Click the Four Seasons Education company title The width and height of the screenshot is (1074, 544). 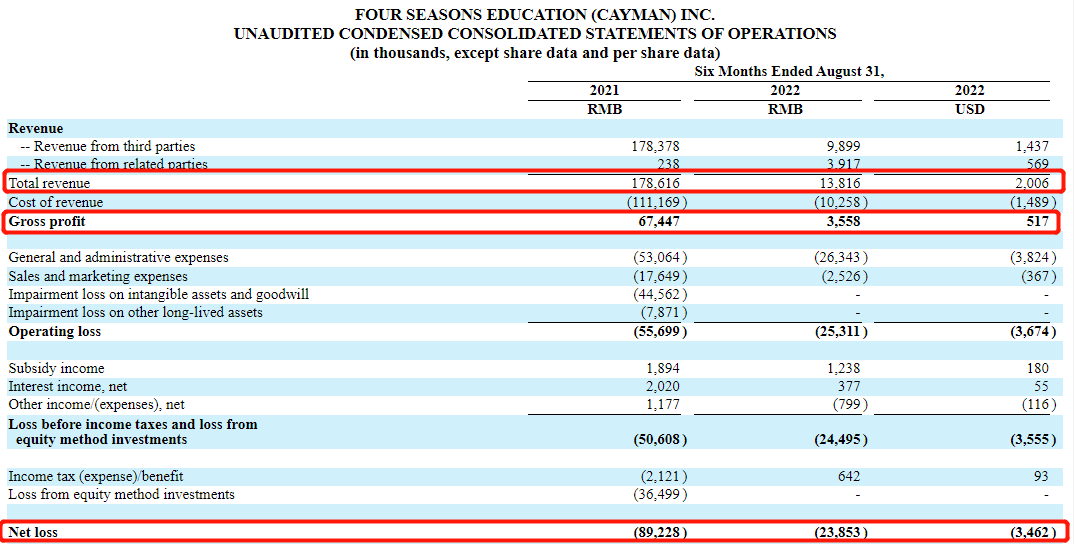click(x=535, y=15)
